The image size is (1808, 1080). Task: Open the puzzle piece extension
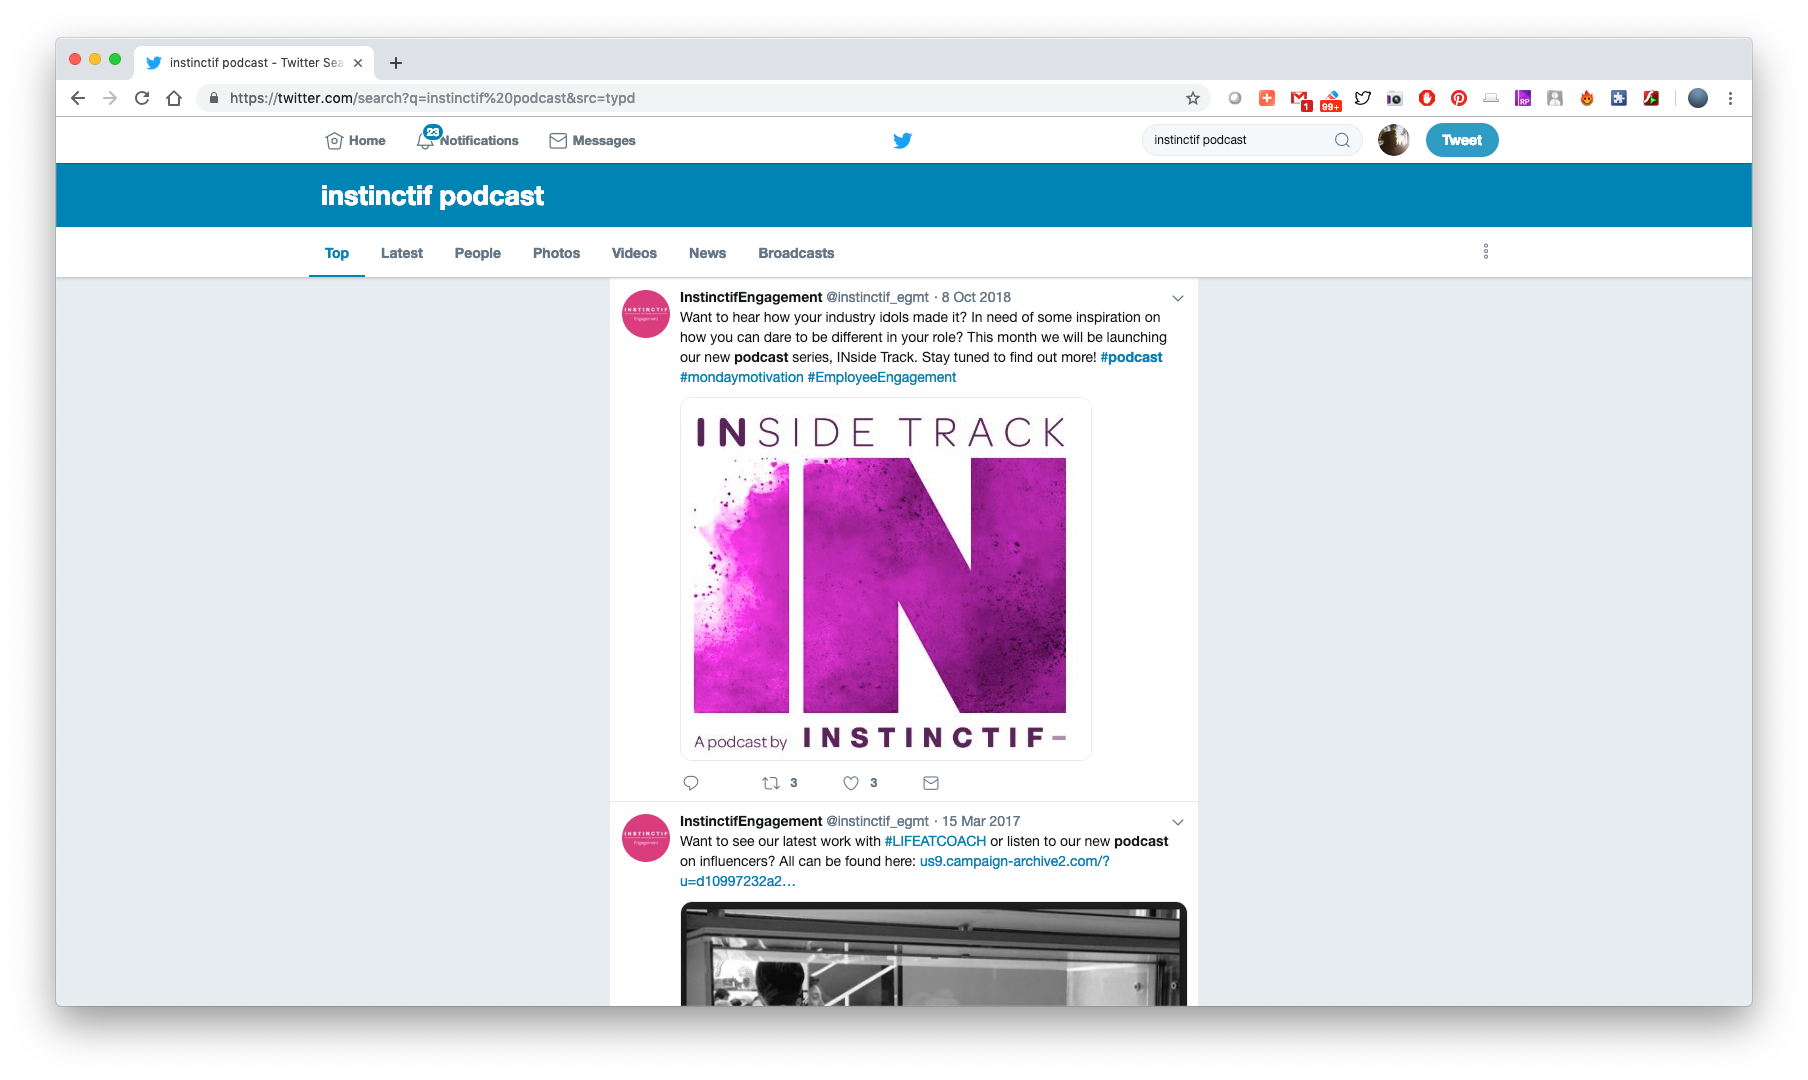click(1619, 98)
